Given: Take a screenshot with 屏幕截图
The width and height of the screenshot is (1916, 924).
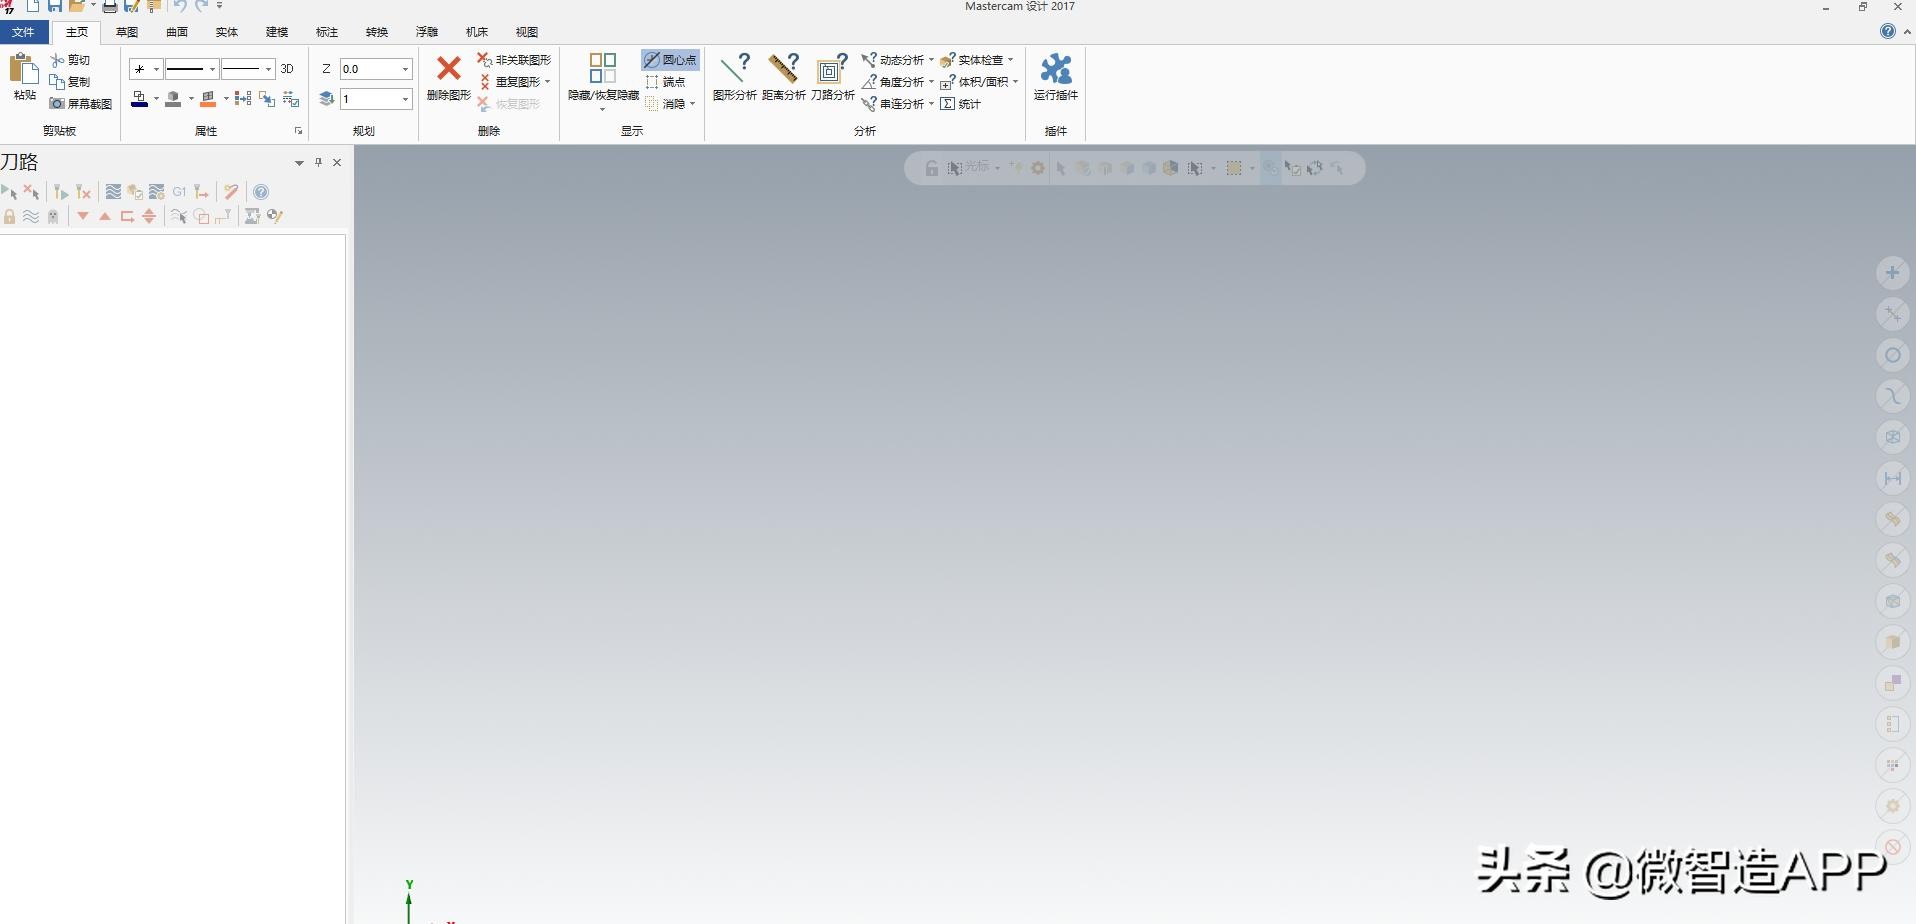Looking at the screenshot, I should [81, 104].
